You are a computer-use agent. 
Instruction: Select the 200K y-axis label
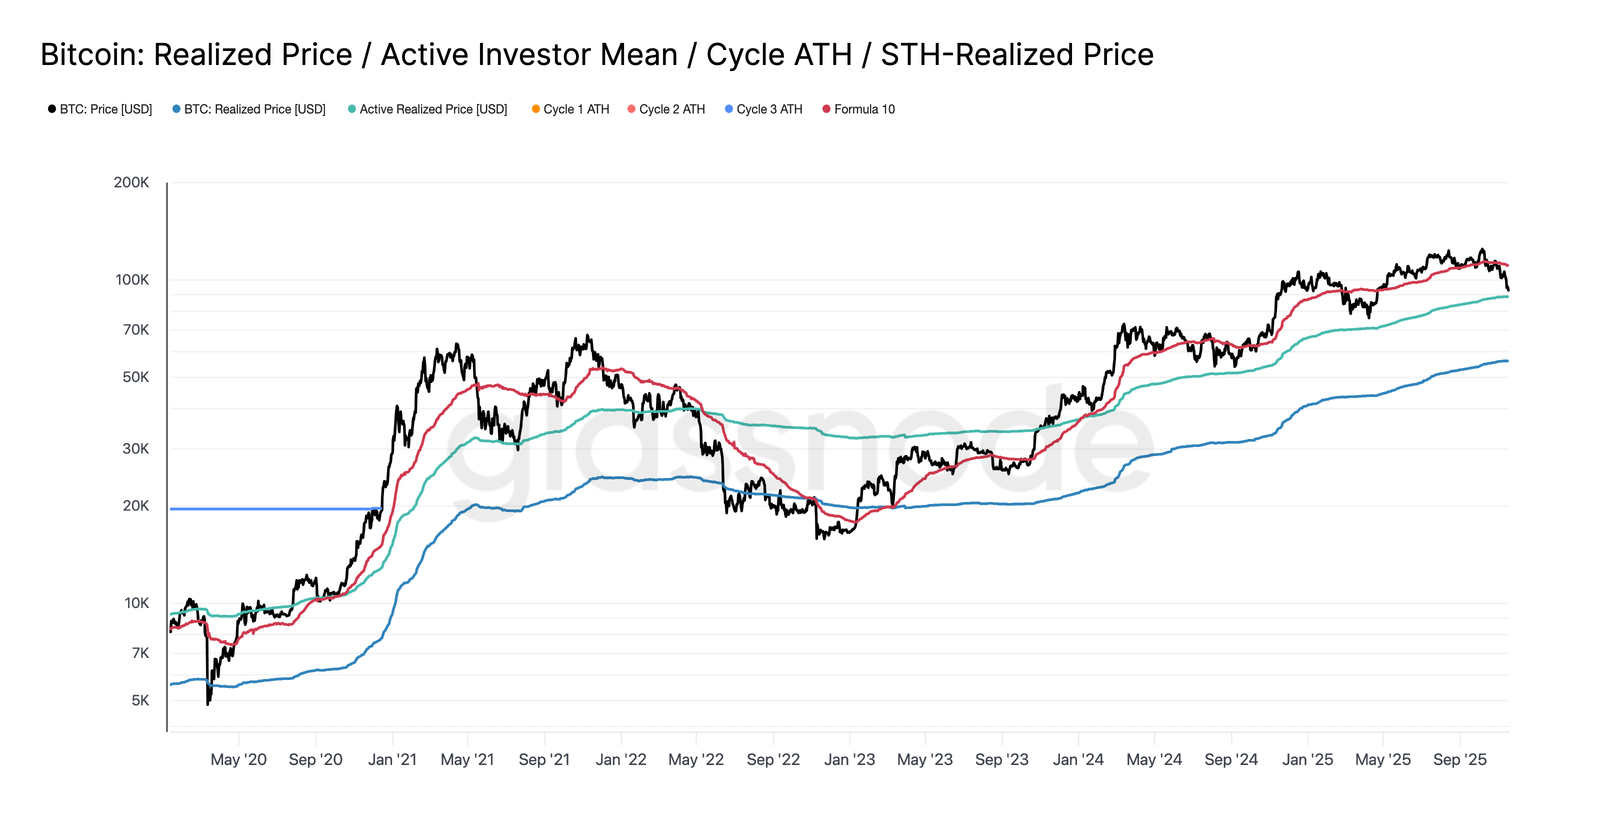(131, 182)
